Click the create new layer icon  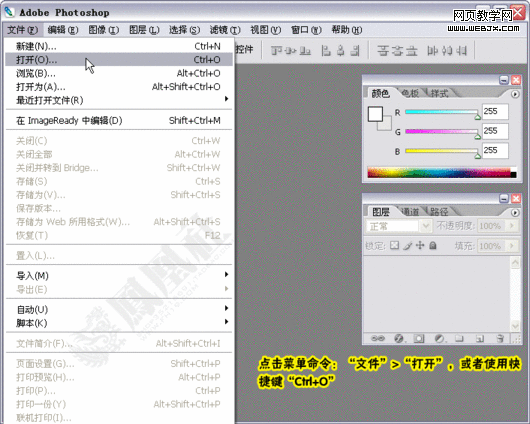tap(480, 338)
